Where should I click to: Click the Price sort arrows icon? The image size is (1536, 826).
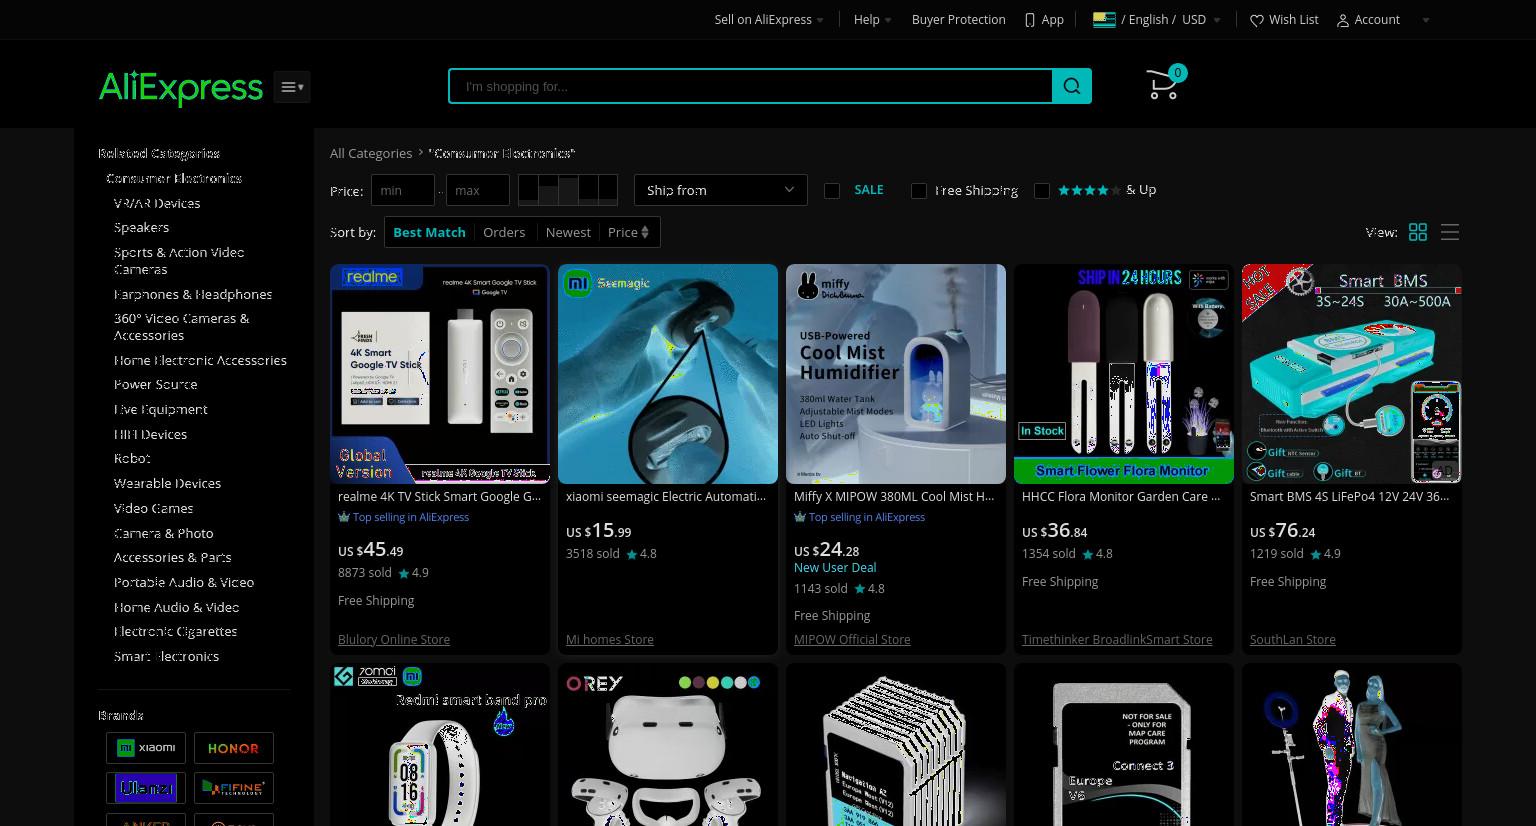point(645,232)
